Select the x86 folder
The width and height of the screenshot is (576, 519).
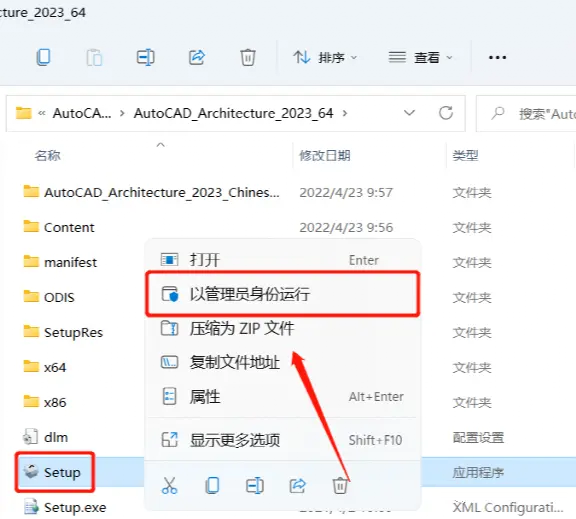click(55, 403)
